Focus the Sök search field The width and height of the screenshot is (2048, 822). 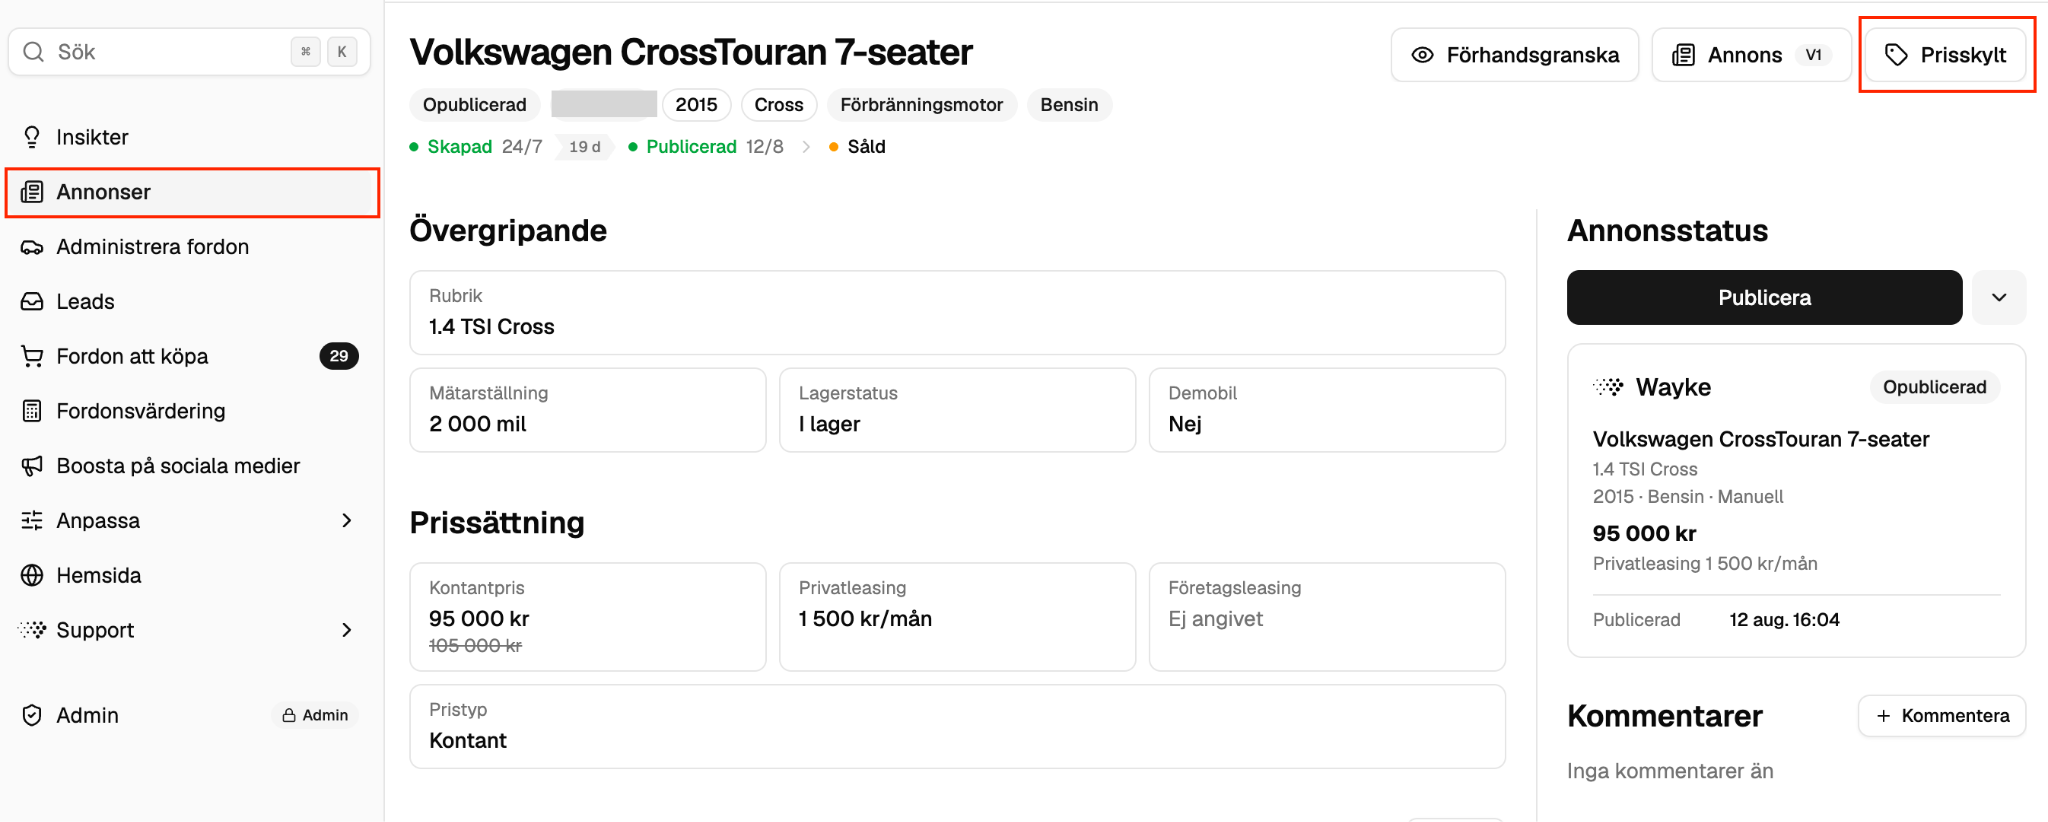click(189, 52)
